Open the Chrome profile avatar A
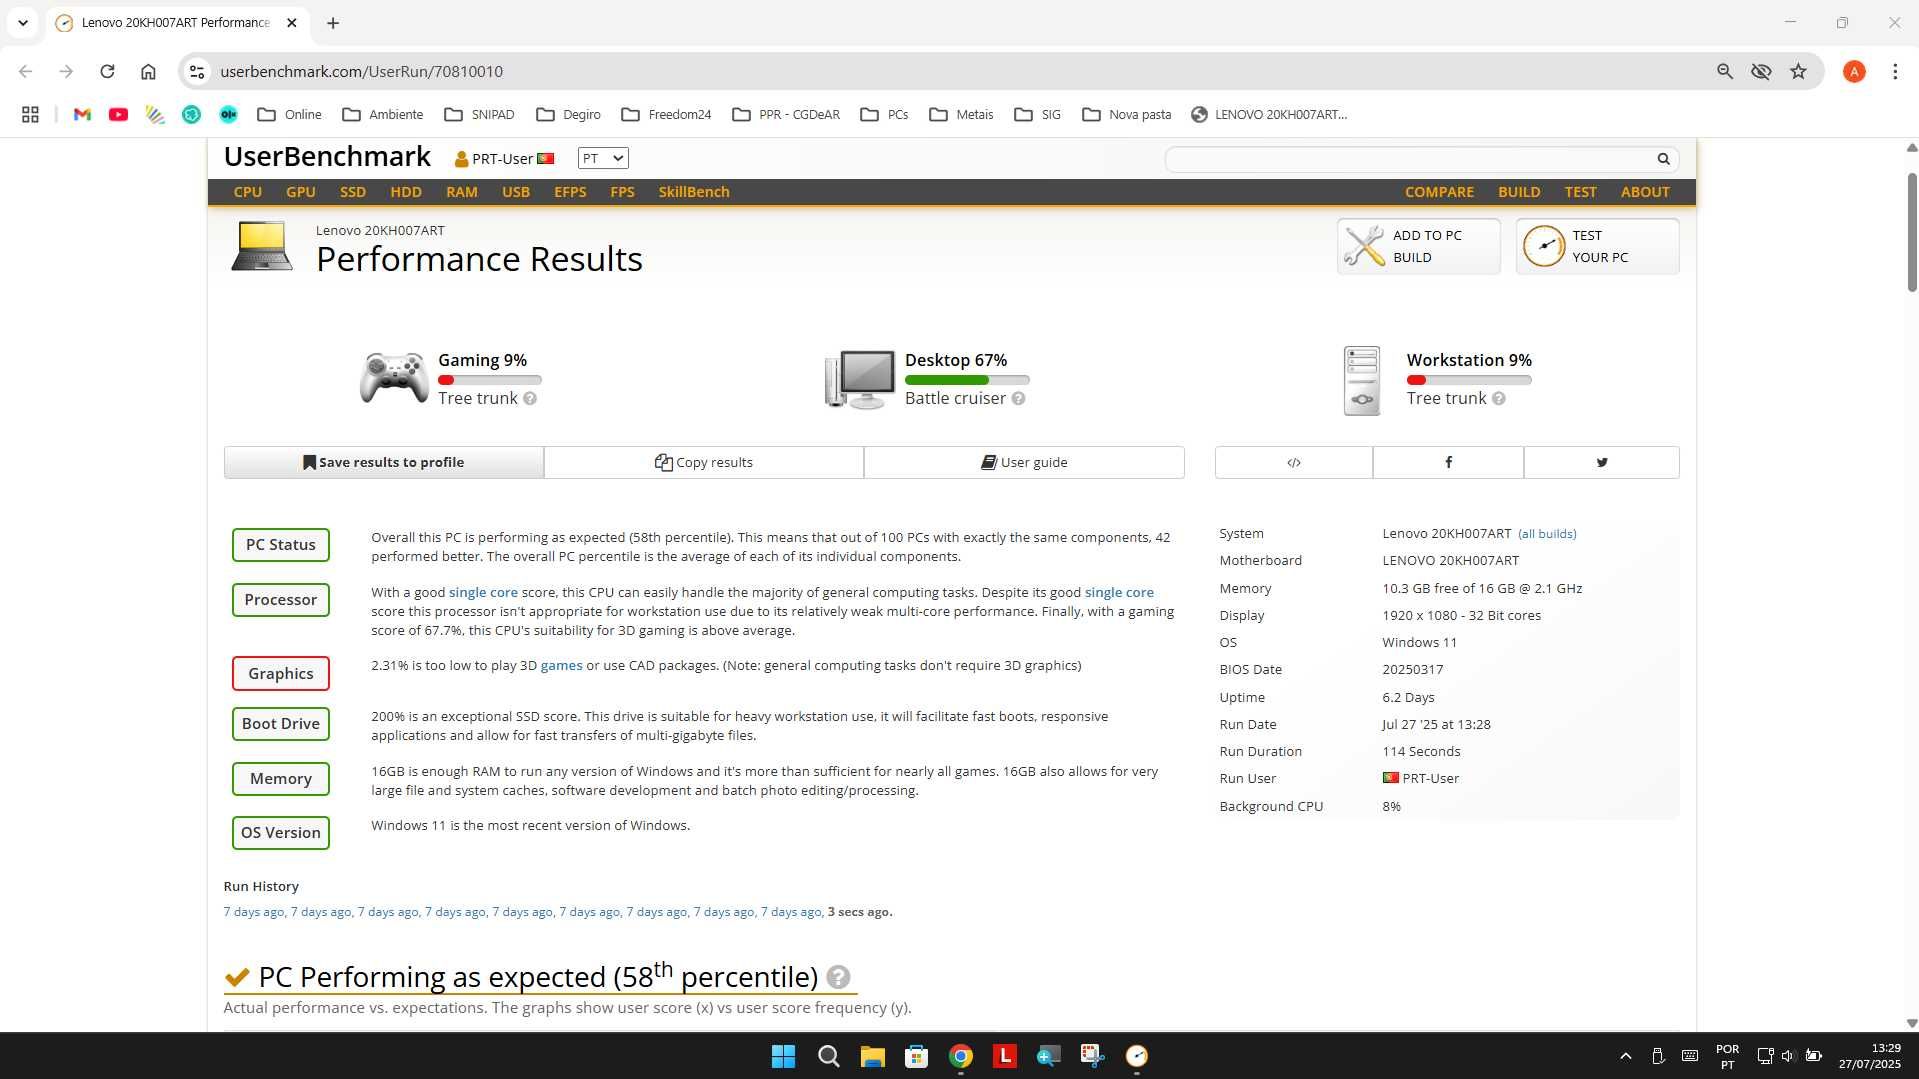This screenshot has height=1079, width=1919. tap(1853, 71)
